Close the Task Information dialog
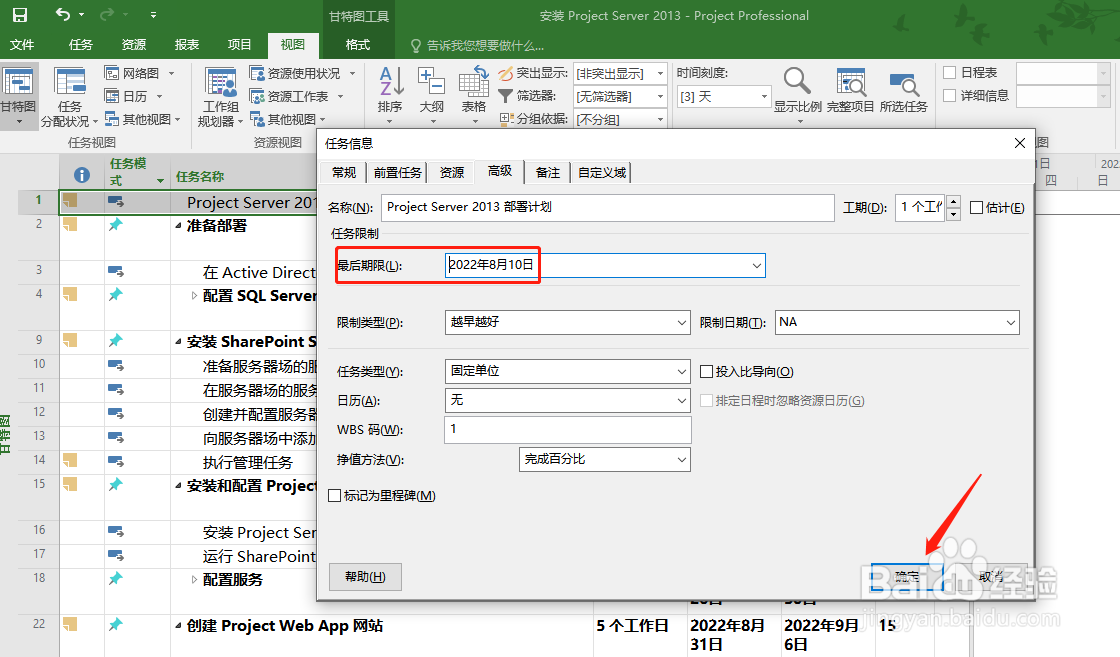This screenshot has height=657, width=1120. coord(1019,143)
